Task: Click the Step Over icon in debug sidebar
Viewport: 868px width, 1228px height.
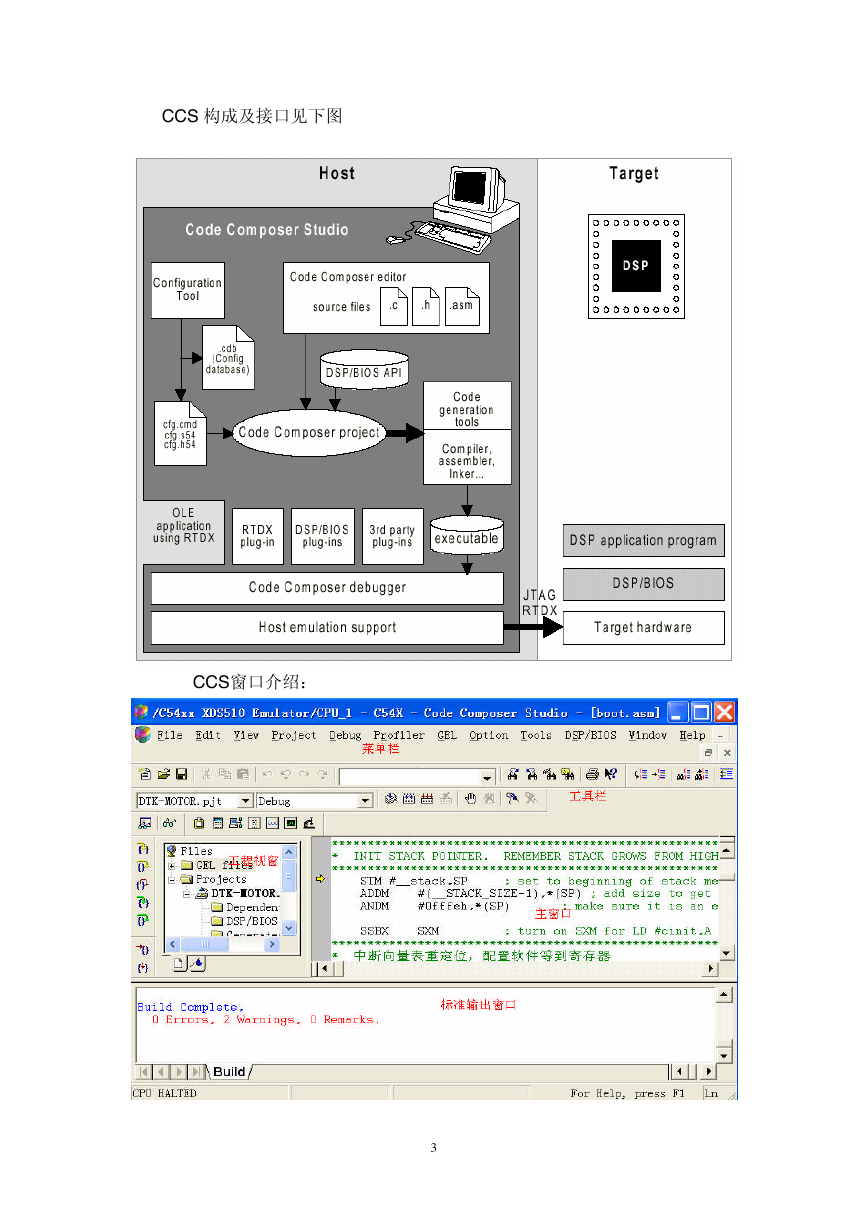Action: tap(143, 867)
